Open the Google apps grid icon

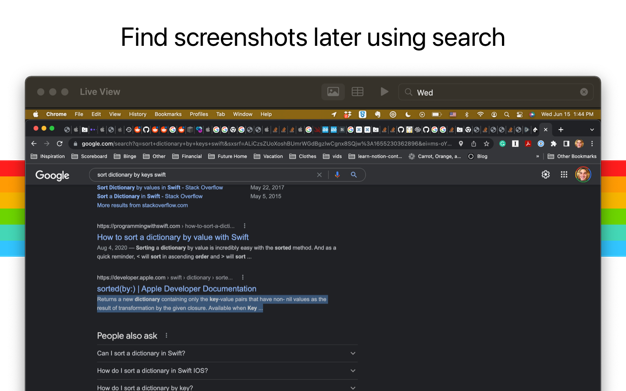pos(564,175)
